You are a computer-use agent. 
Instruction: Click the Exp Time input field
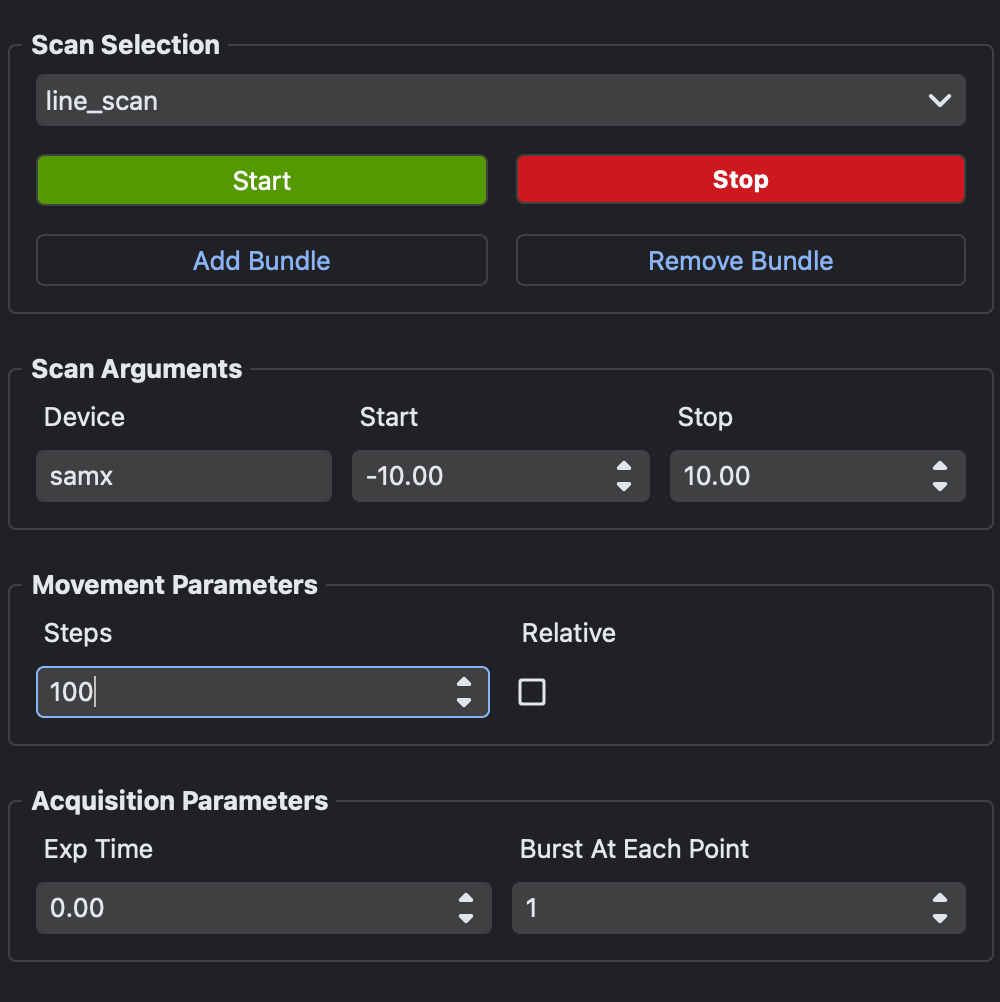[x=240, y=908]
